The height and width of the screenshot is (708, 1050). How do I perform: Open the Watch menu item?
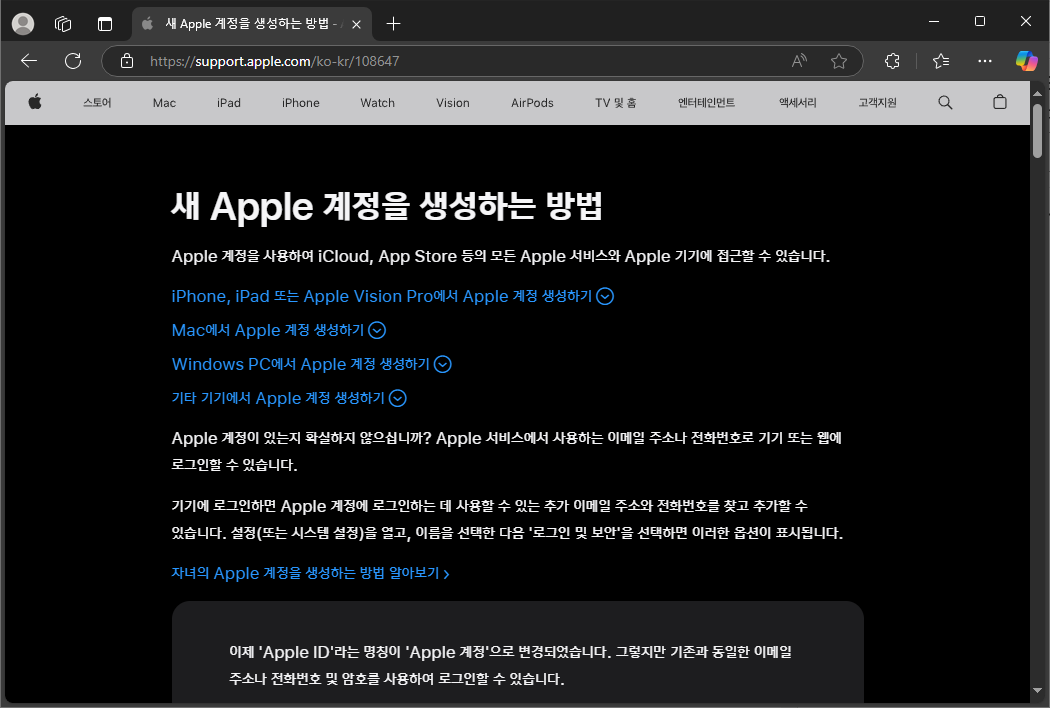378,102
